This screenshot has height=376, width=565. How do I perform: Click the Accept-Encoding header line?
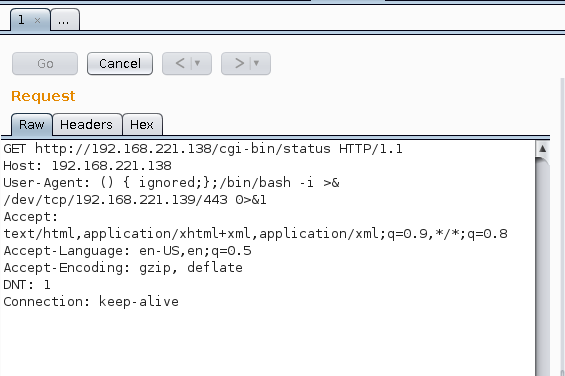[123, 267]
